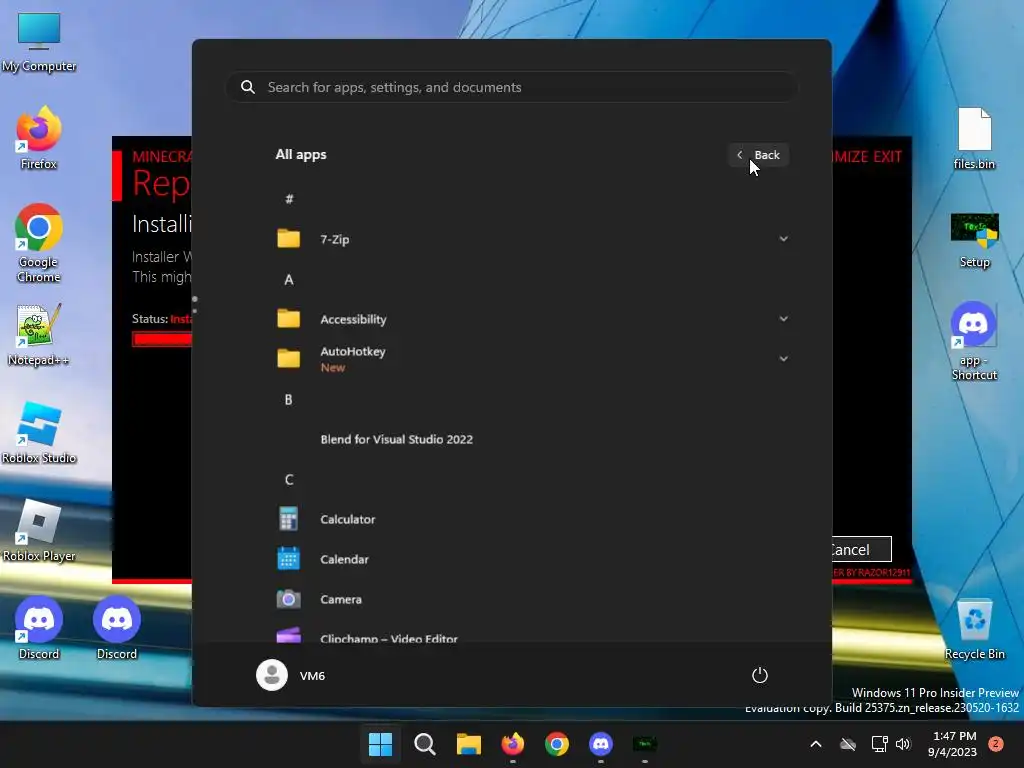Jump via the B letter header

point(289,400)
